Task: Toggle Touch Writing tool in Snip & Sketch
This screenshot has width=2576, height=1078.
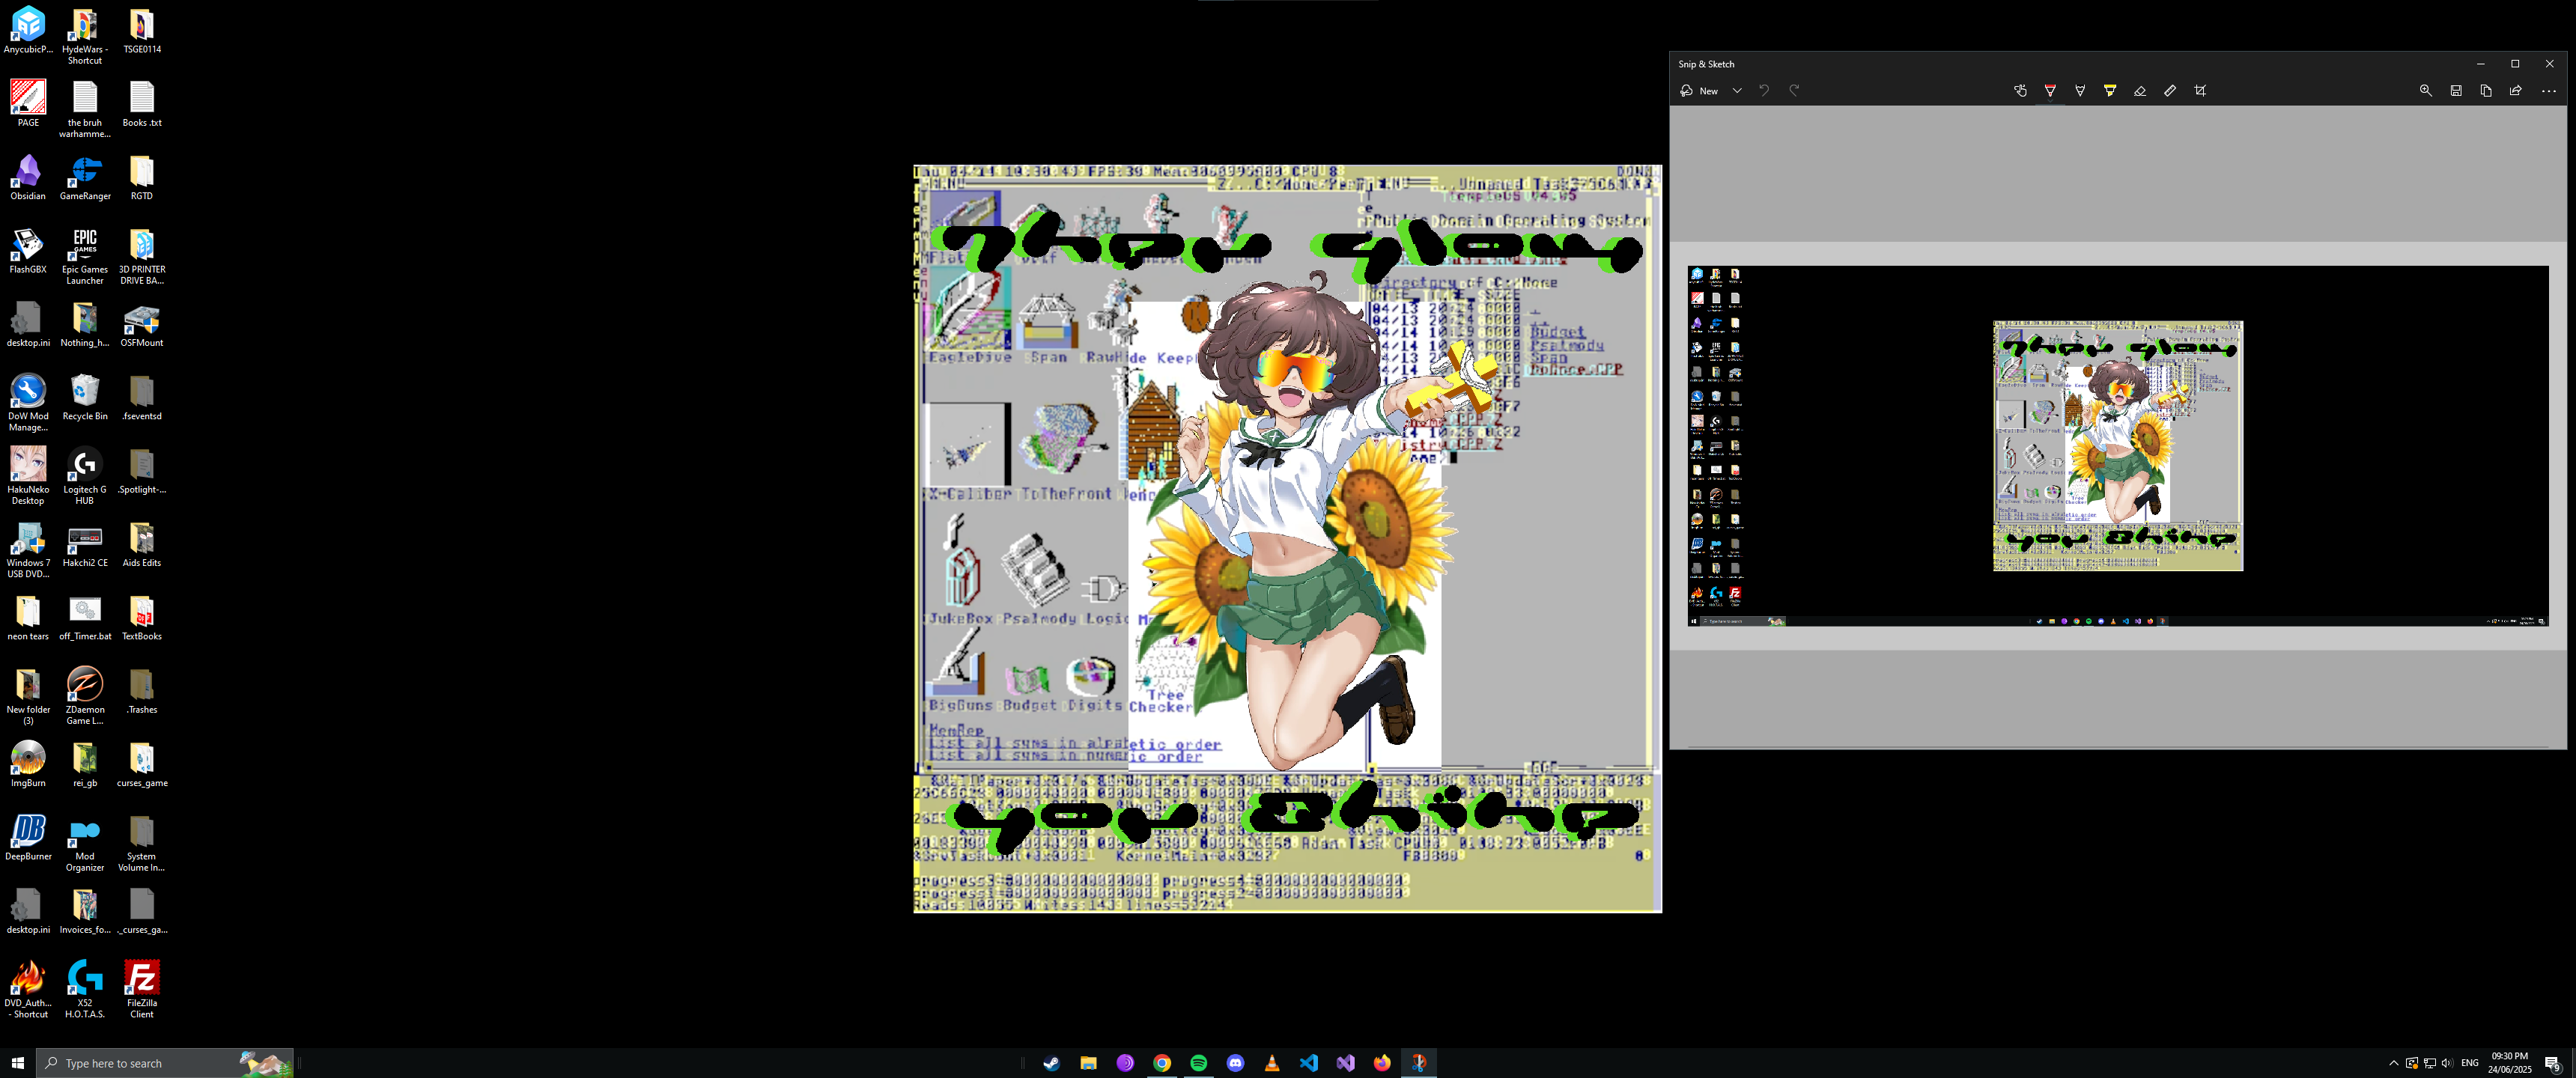Action: (2020, 91)
